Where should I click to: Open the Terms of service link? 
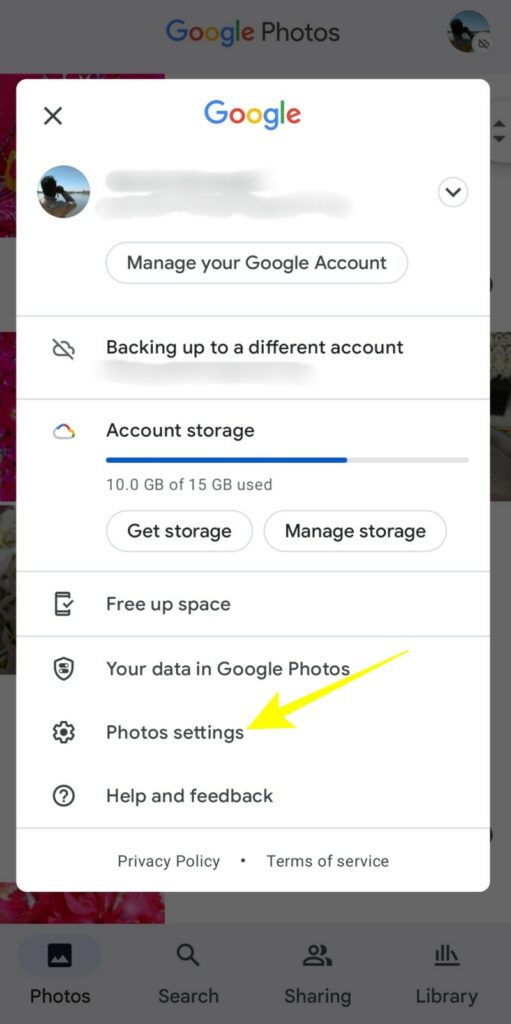327,861
